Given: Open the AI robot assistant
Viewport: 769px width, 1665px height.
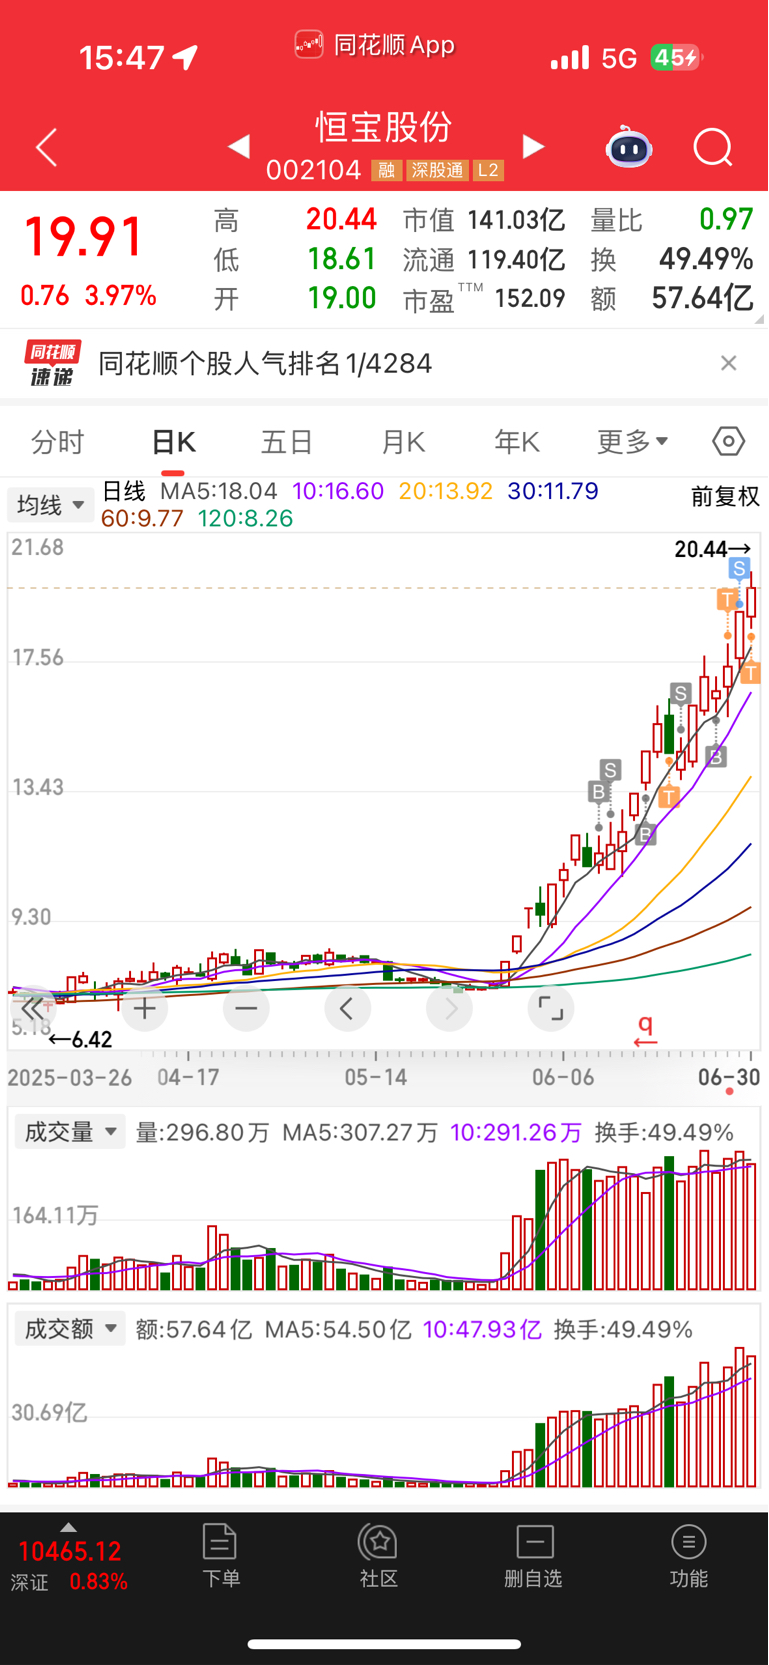Looking at the screenshot, I should click(x=629, y=147).
